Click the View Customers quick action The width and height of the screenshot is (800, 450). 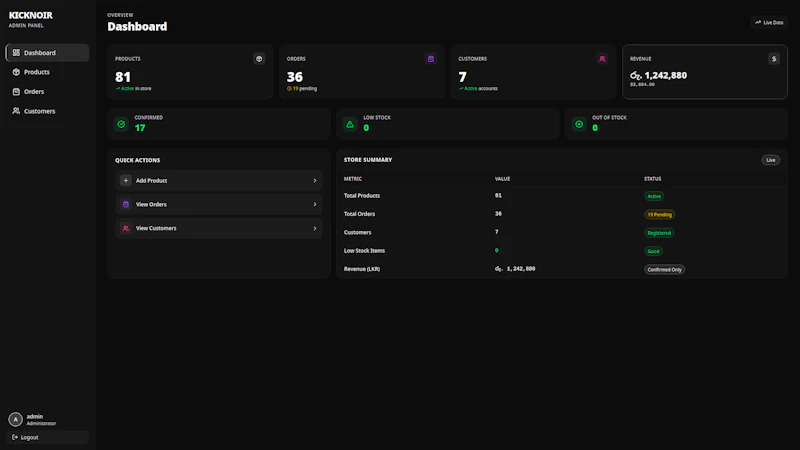219,229
